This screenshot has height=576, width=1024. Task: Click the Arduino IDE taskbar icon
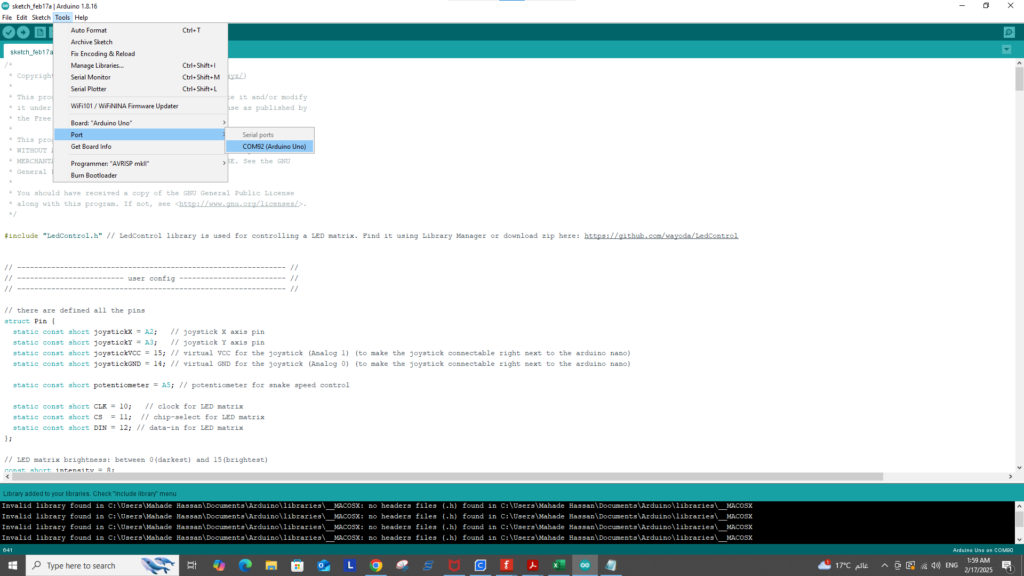(x=585, y=566)
